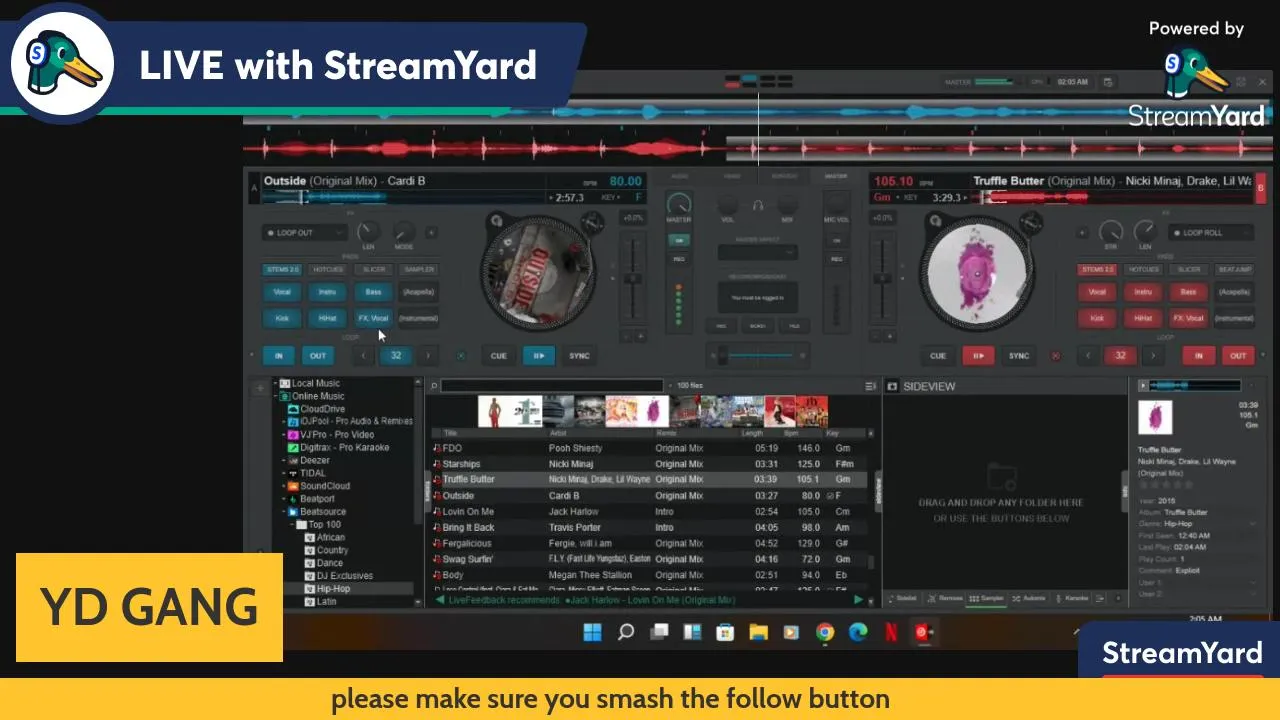Set deck A loop OUT point
Viewport: 1280px width, 720px height.
point(317,356)
